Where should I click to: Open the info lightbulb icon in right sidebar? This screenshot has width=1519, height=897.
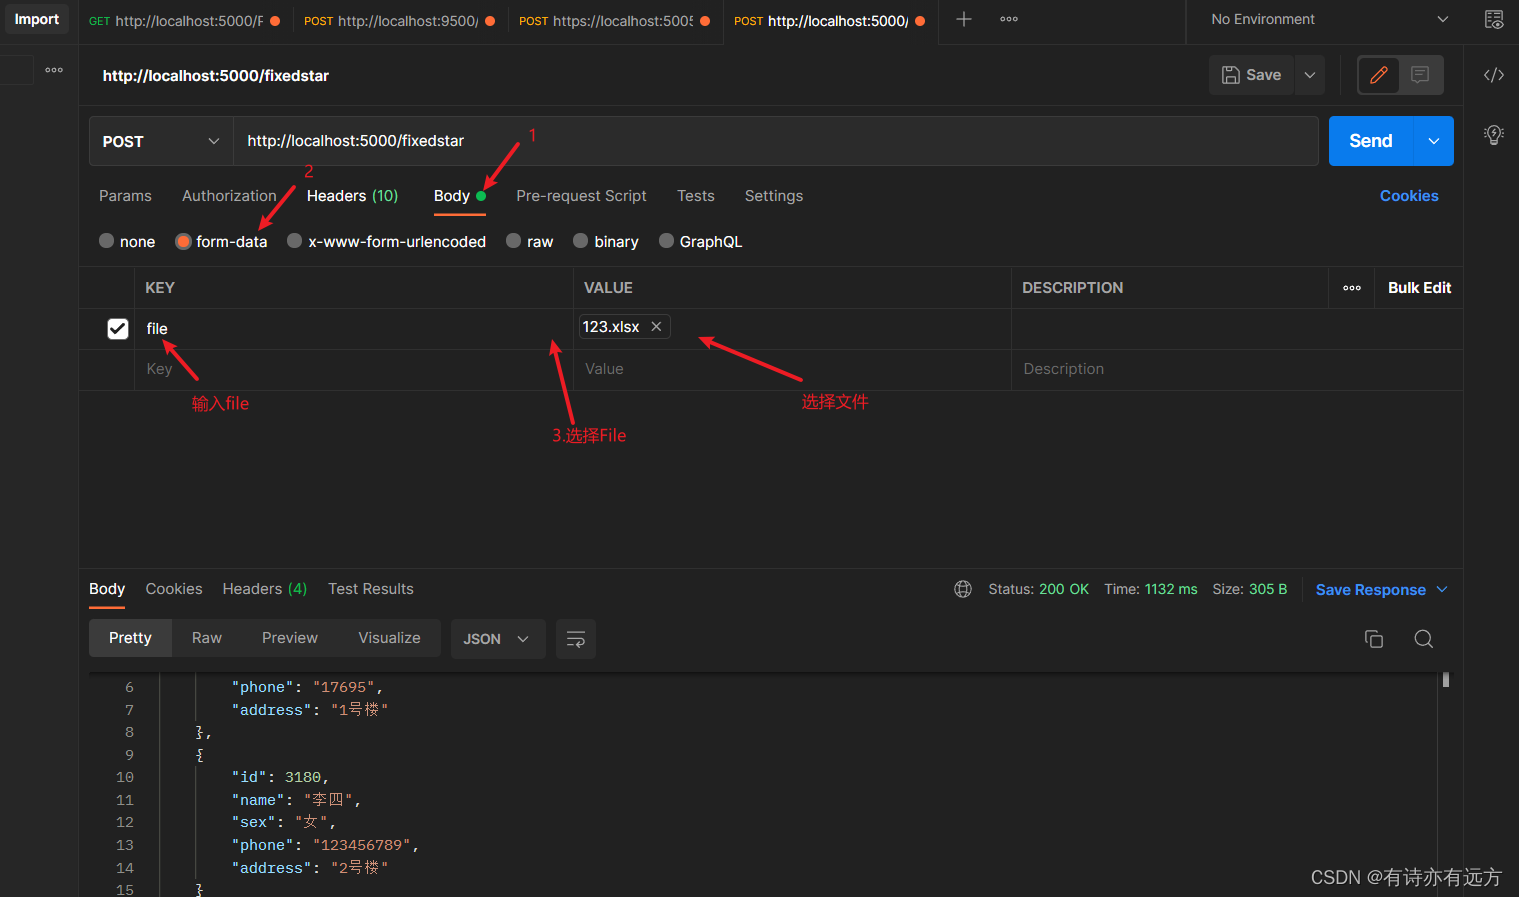[1493, 135]
